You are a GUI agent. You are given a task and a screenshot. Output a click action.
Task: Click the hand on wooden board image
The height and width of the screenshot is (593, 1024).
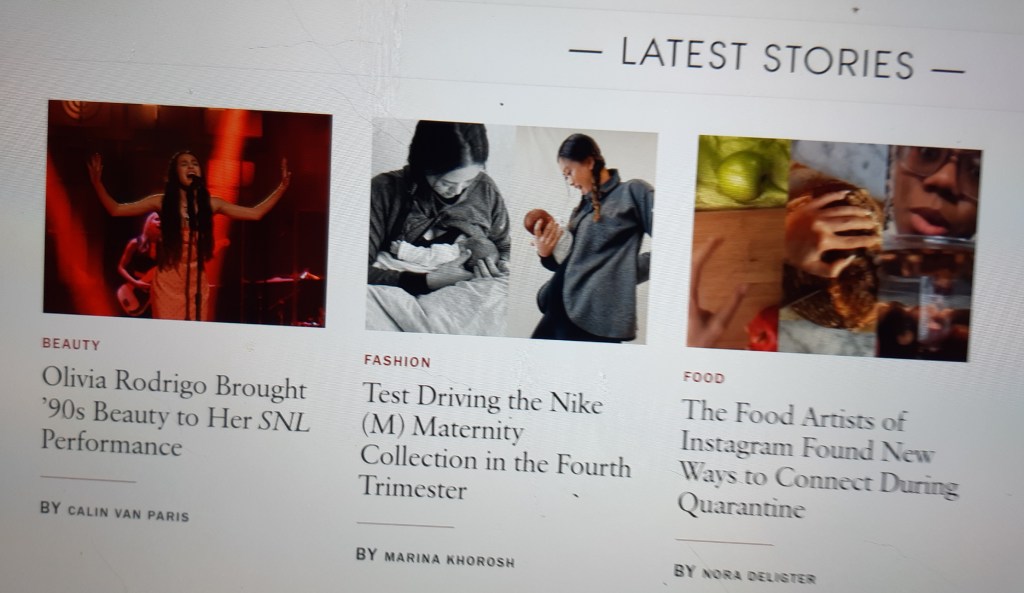pos(735,279)
